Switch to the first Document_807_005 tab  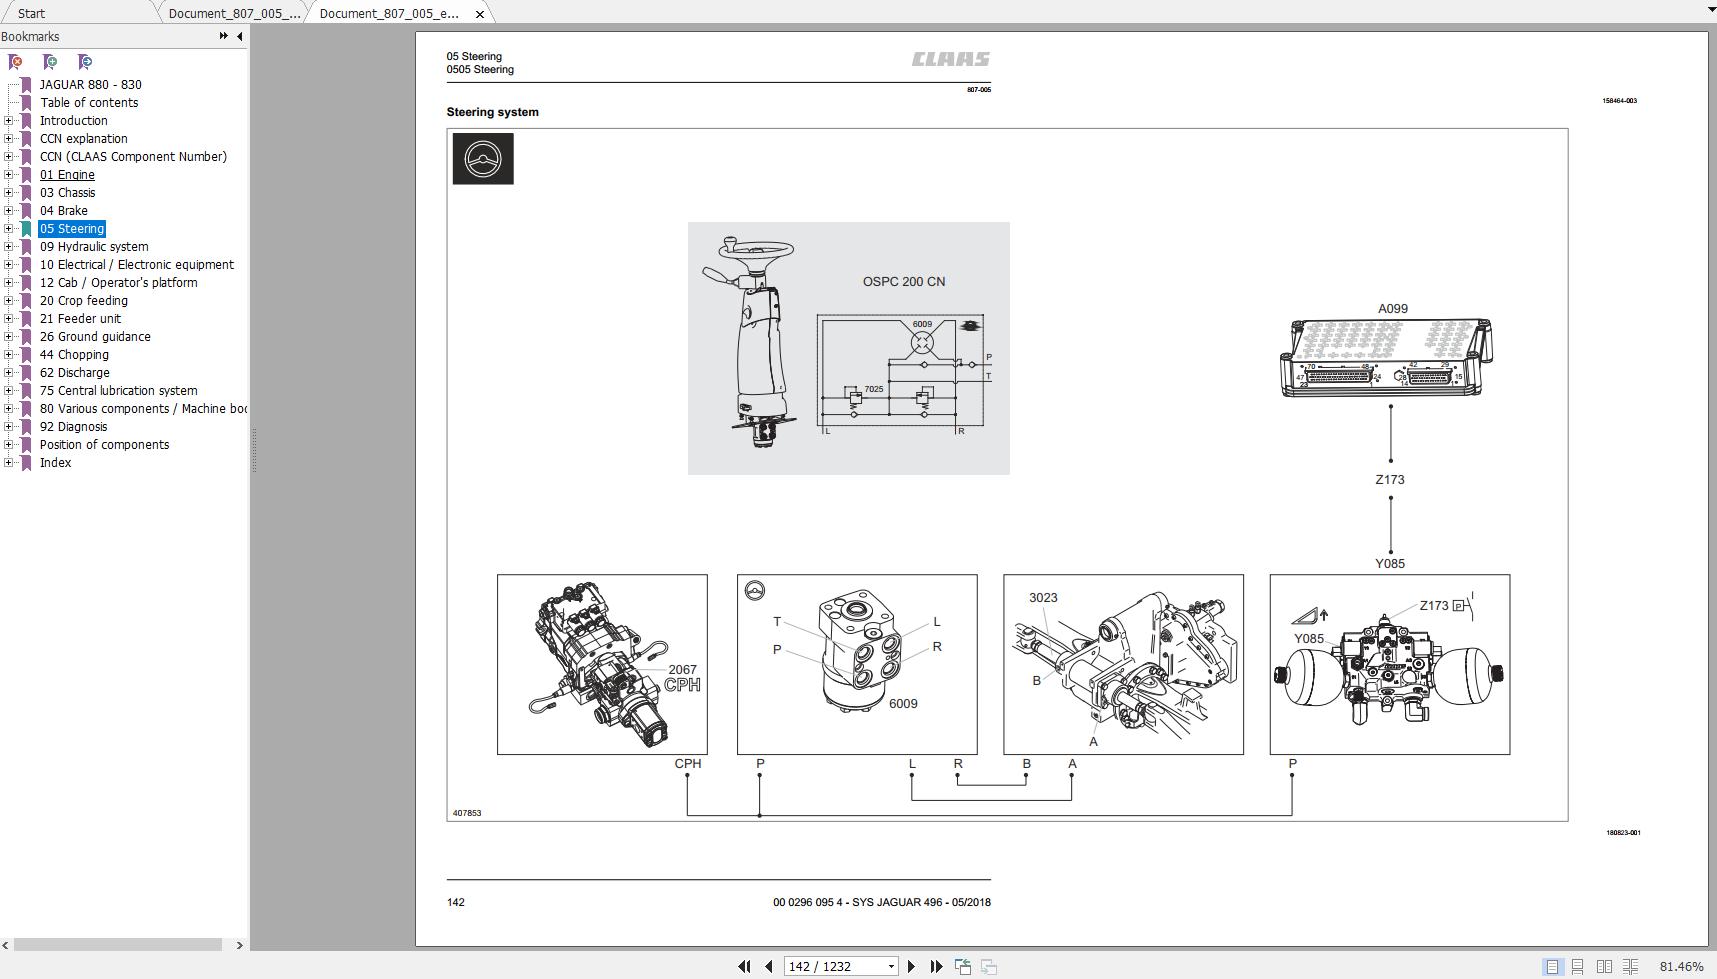pos(234,13)
